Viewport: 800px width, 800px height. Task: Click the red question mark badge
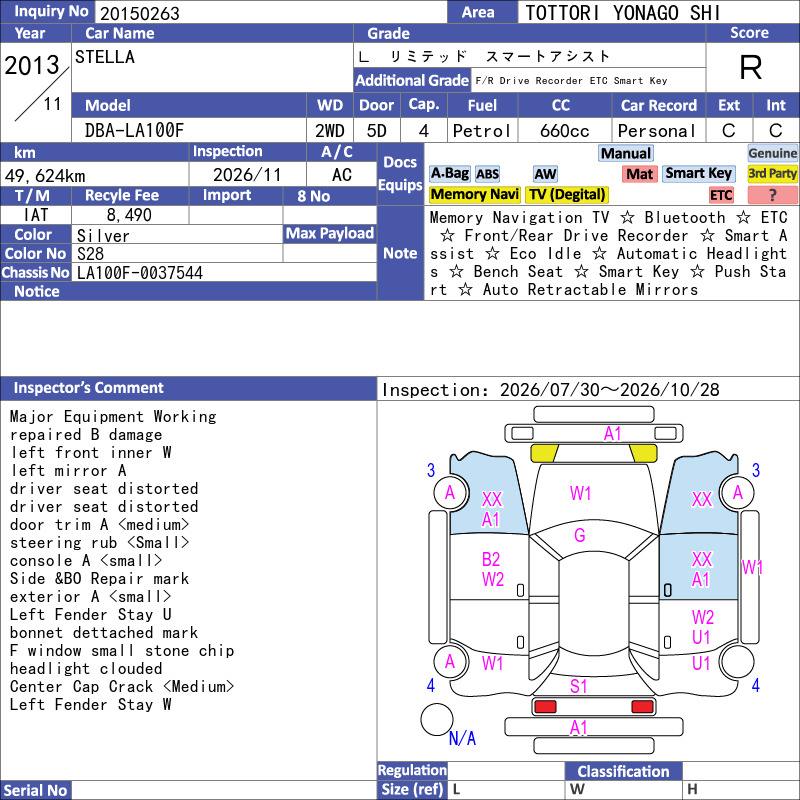(772, 195)
